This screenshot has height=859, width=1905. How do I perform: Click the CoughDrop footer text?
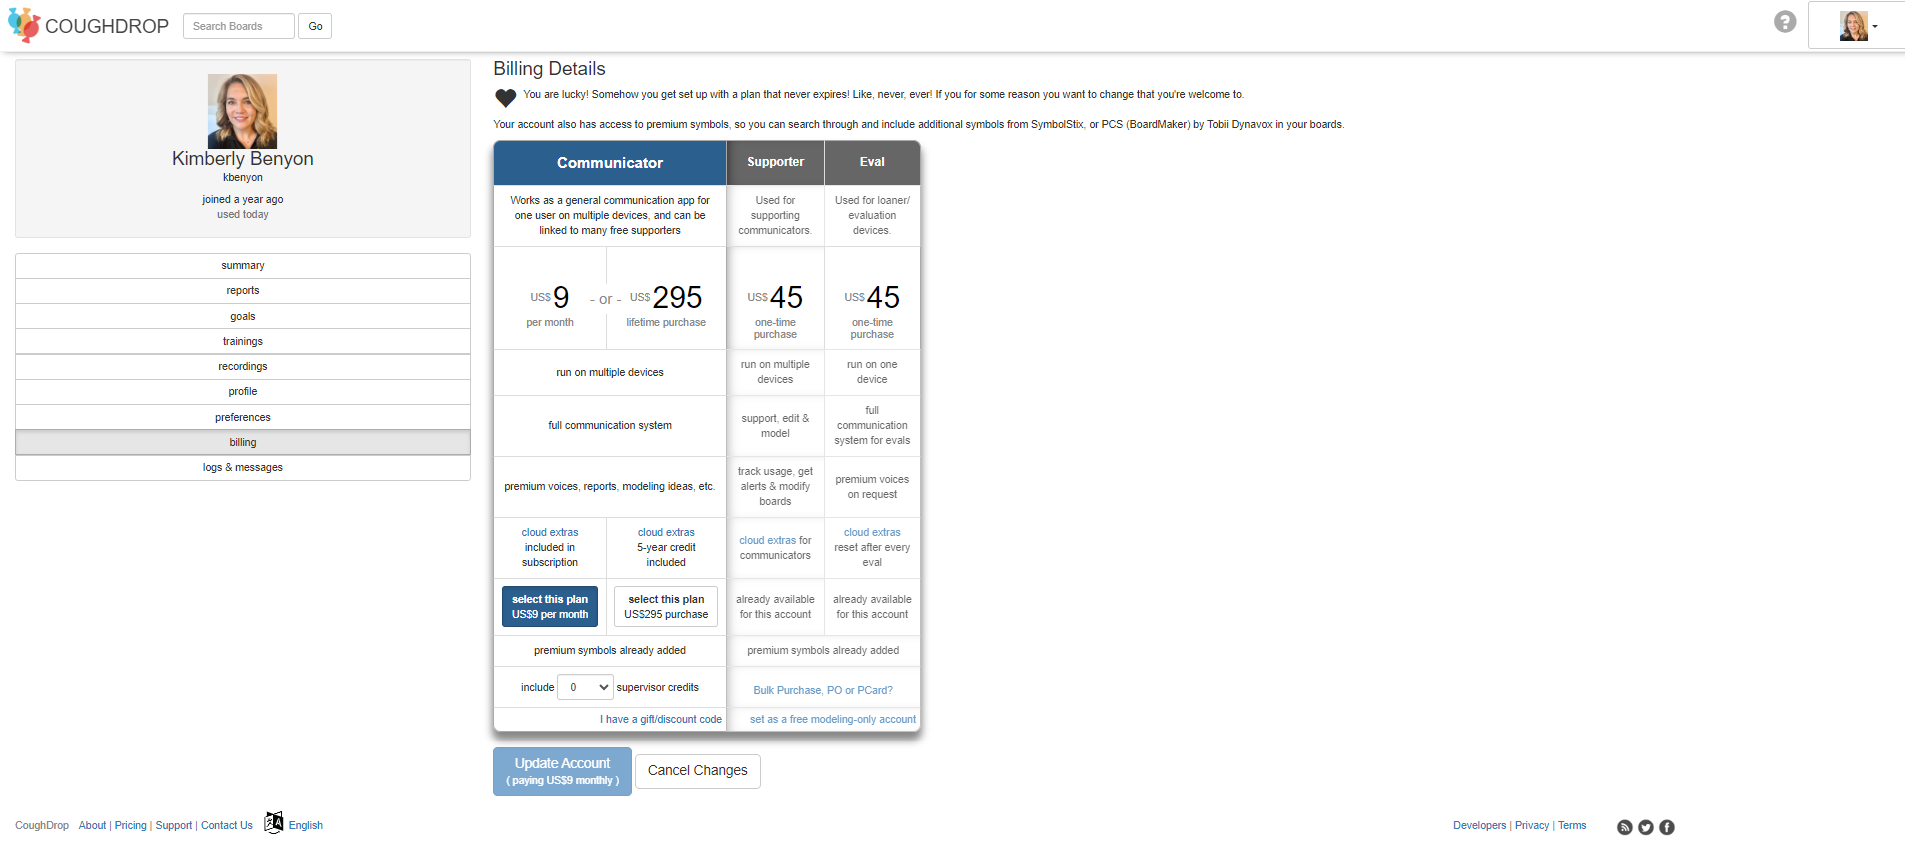(x=42, y=826)
